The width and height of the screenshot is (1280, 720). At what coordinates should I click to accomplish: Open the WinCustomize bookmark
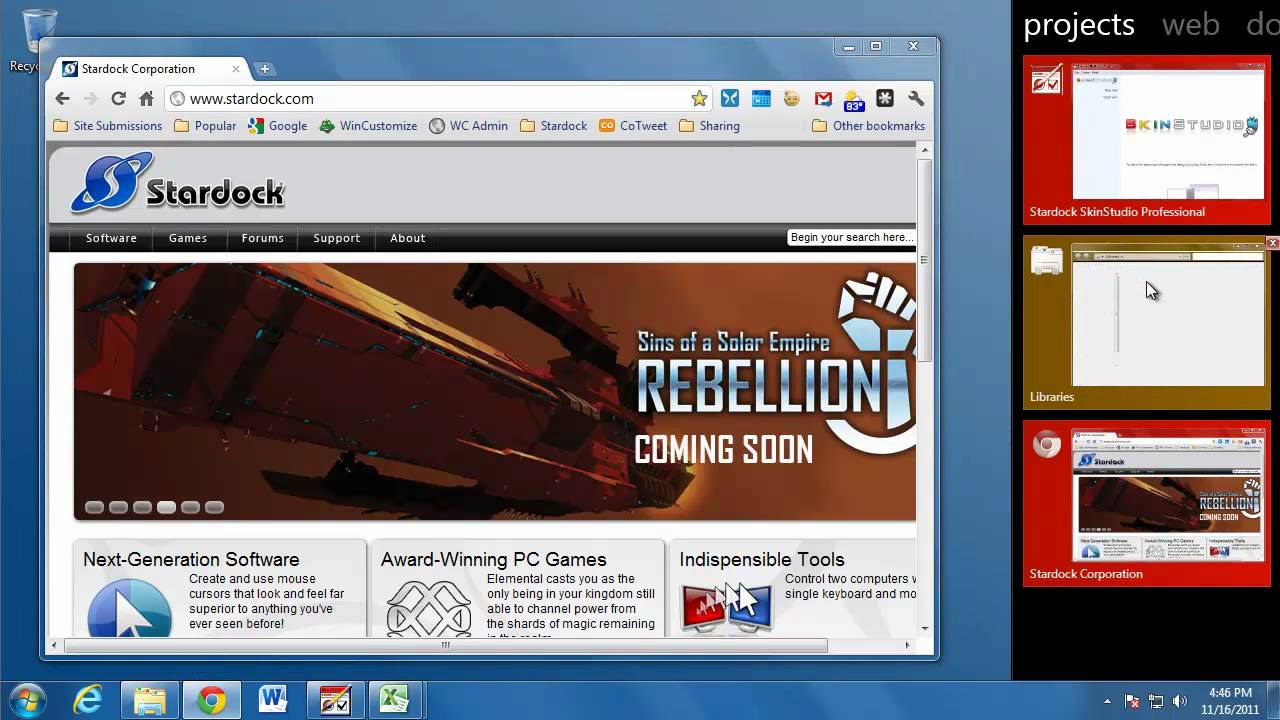368,126
